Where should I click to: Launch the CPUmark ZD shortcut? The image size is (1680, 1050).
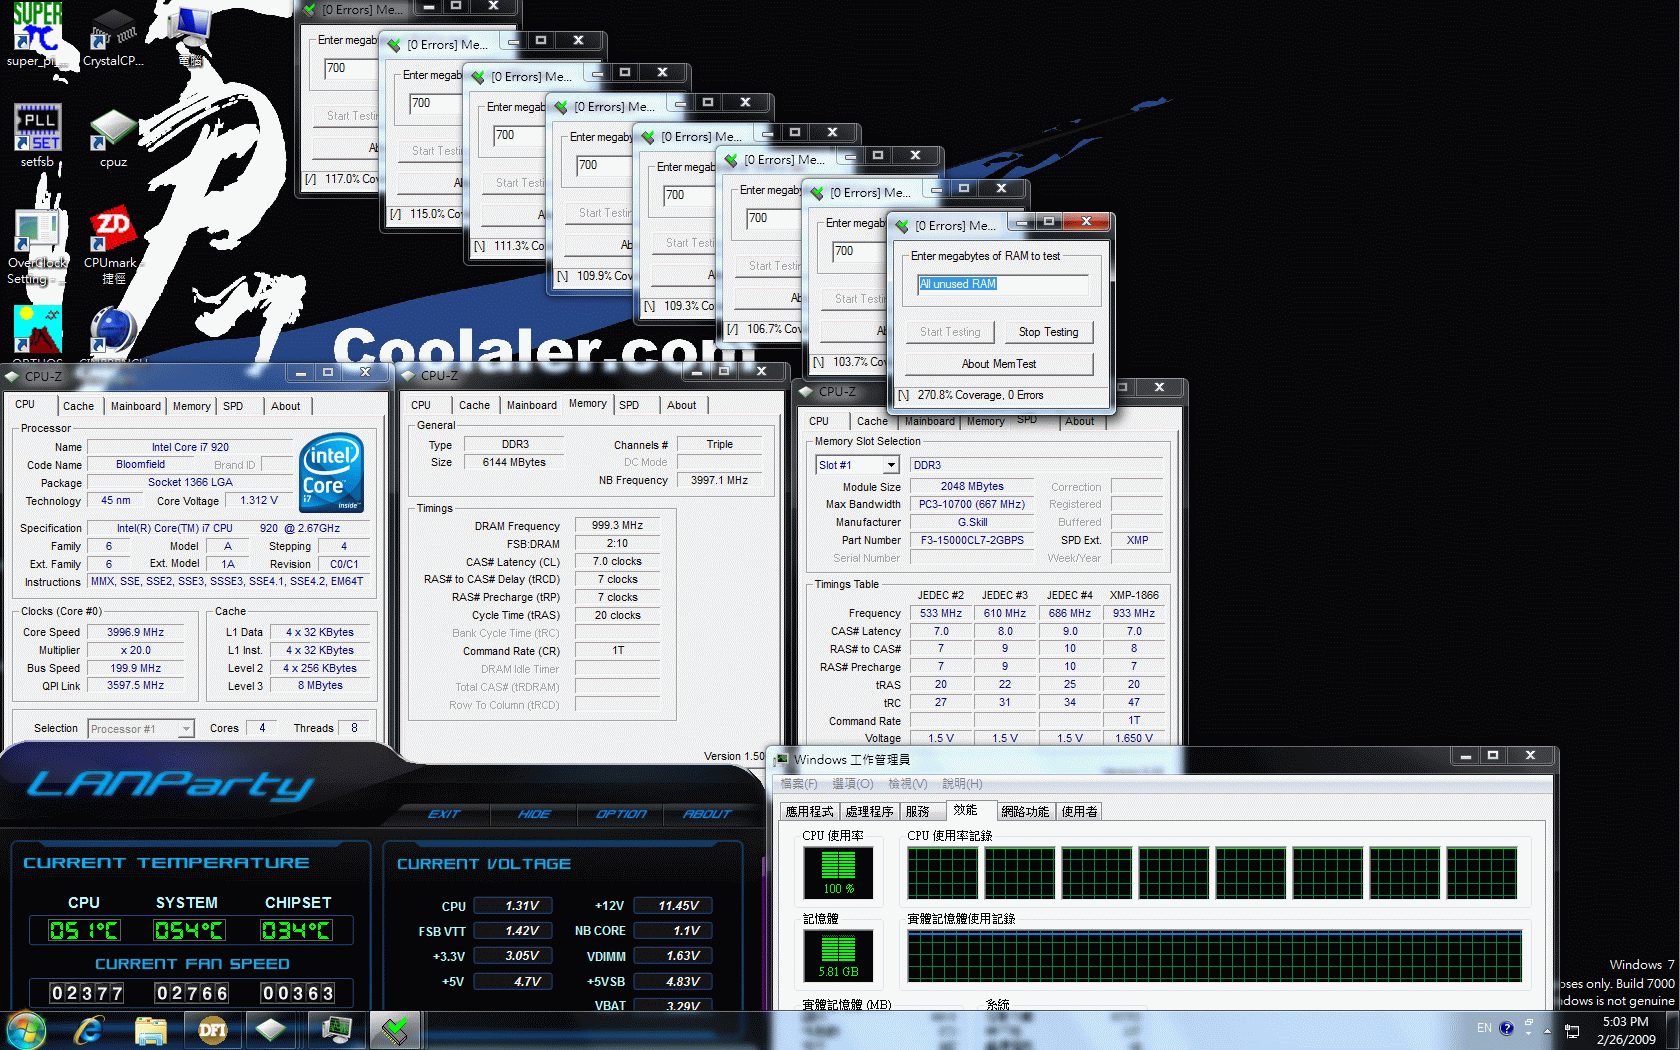[113, 245]
